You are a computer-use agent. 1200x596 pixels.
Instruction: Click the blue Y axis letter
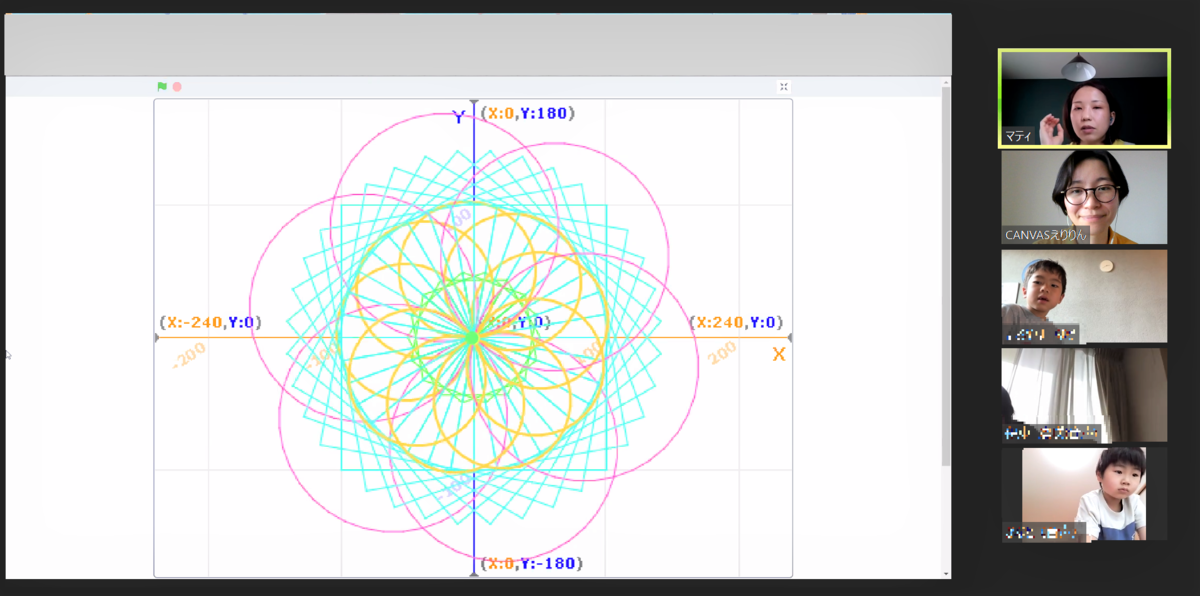coord(459,117)
